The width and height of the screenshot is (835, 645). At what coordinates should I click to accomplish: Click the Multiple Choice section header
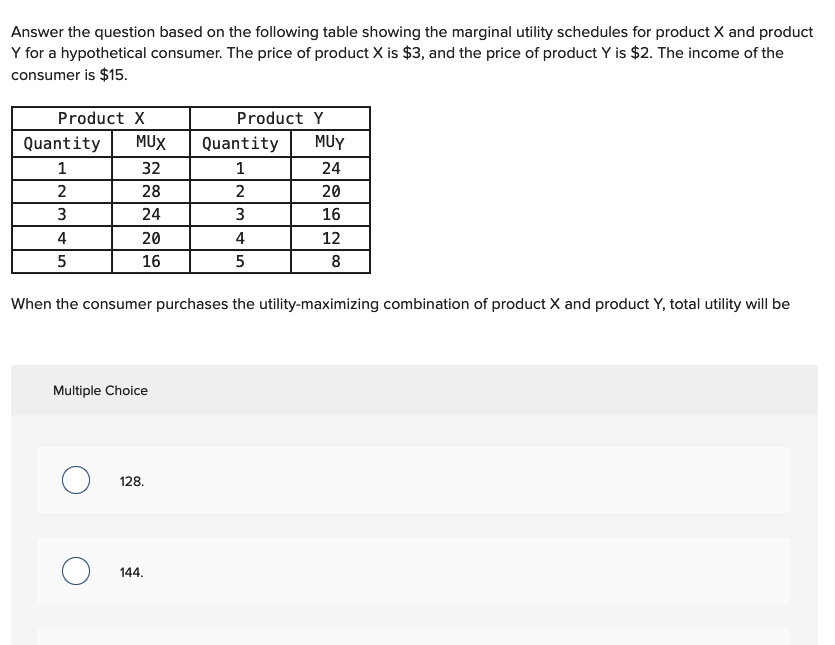(100, 390)
